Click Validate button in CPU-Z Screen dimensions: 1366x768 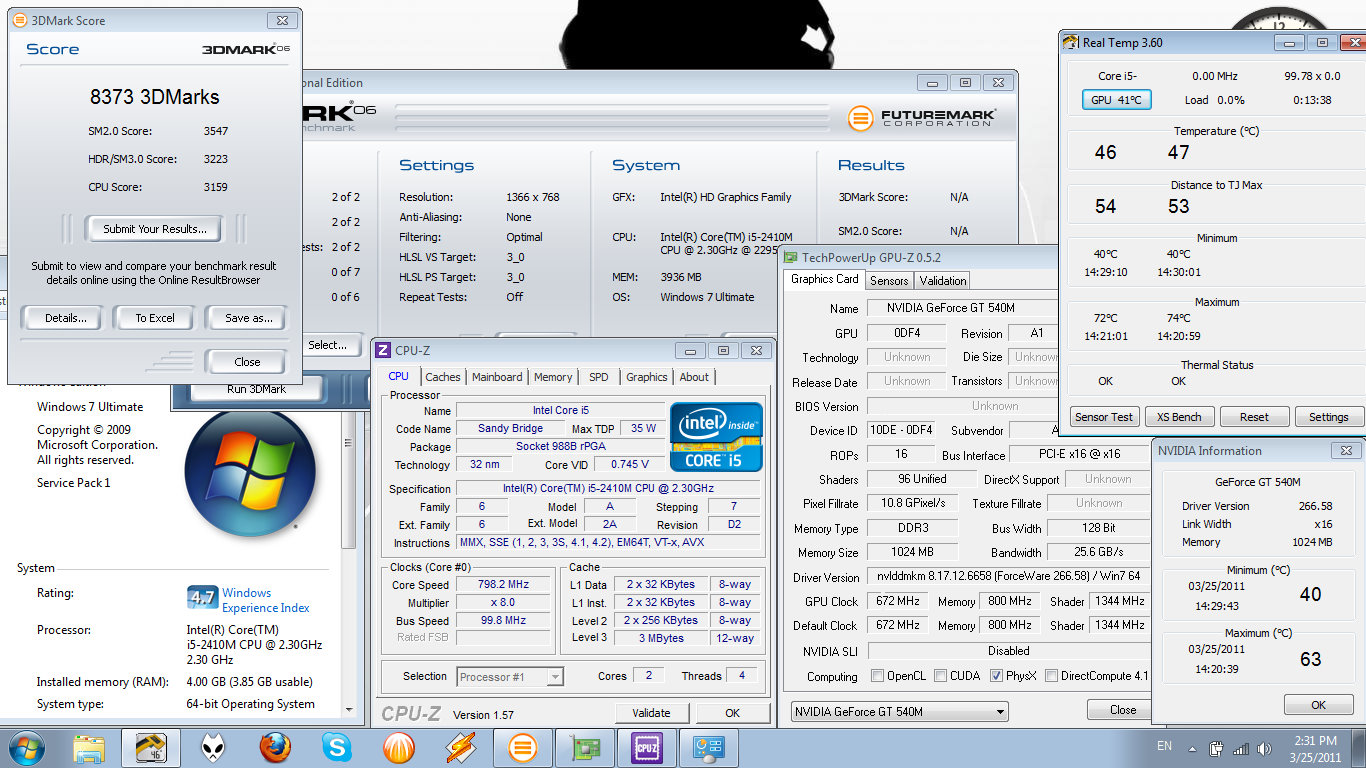(x=651, y=713)
